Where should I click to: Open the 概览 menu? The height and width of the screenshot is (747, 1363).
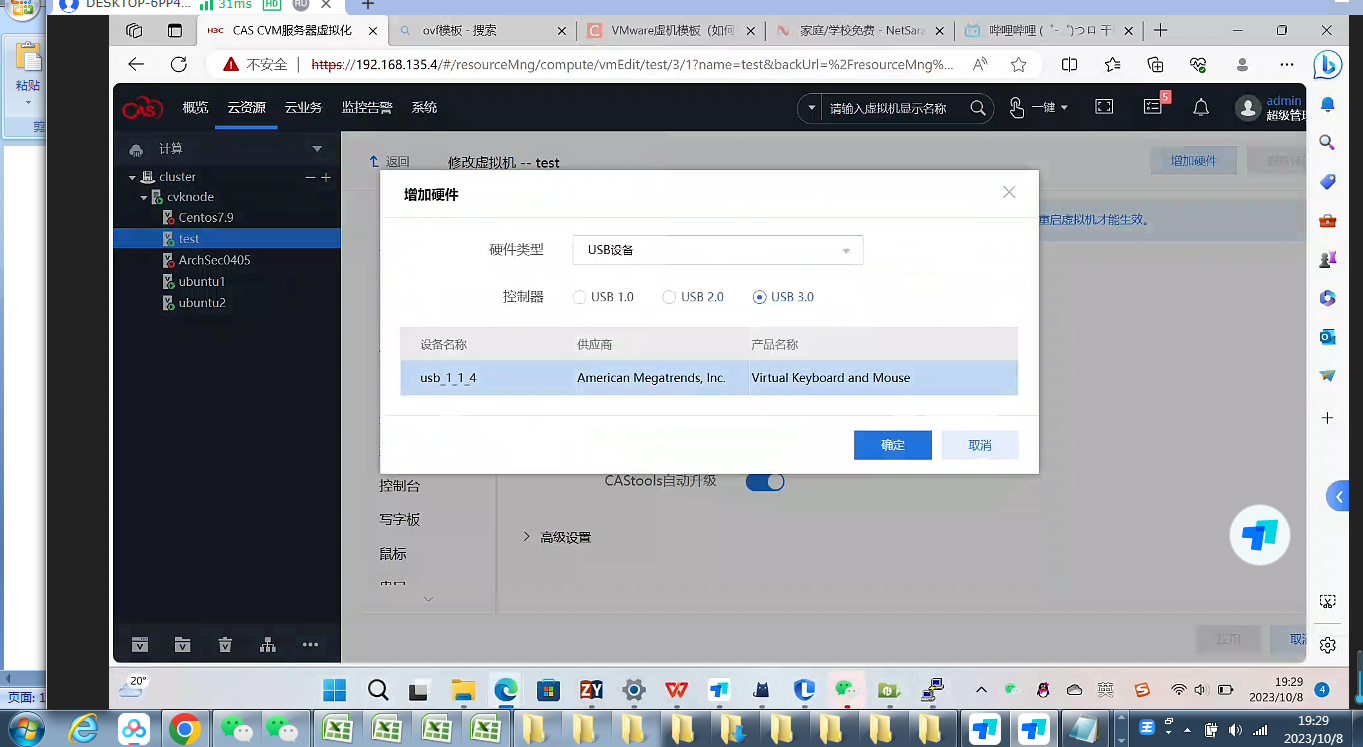tap(196, 108)
